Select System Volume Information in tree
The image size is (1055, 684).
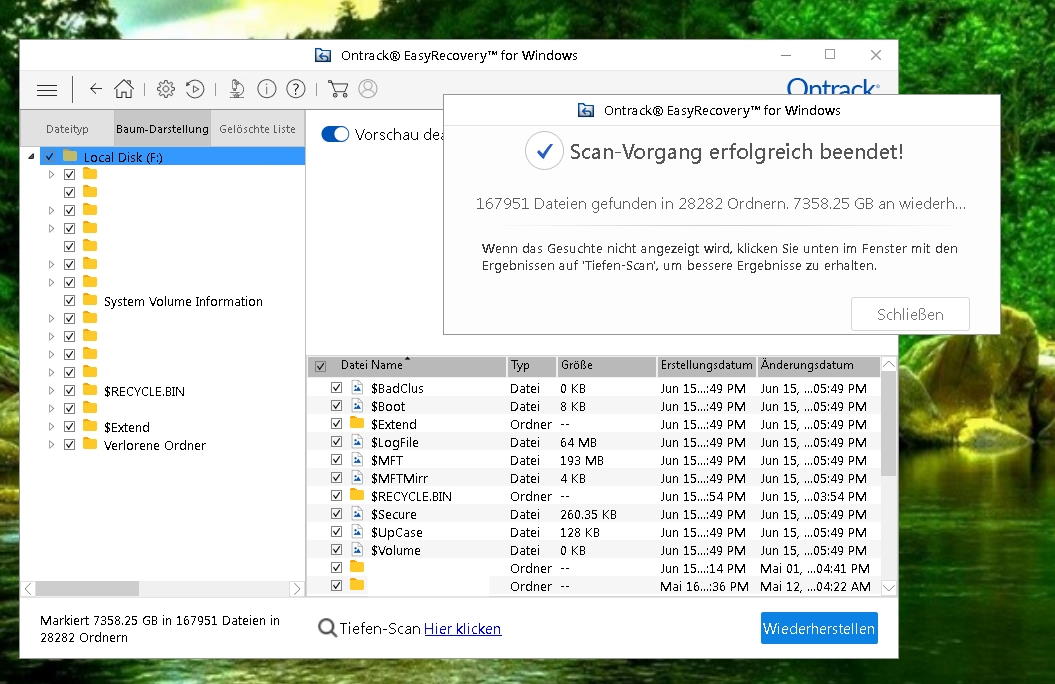click(x=183, y=301)
